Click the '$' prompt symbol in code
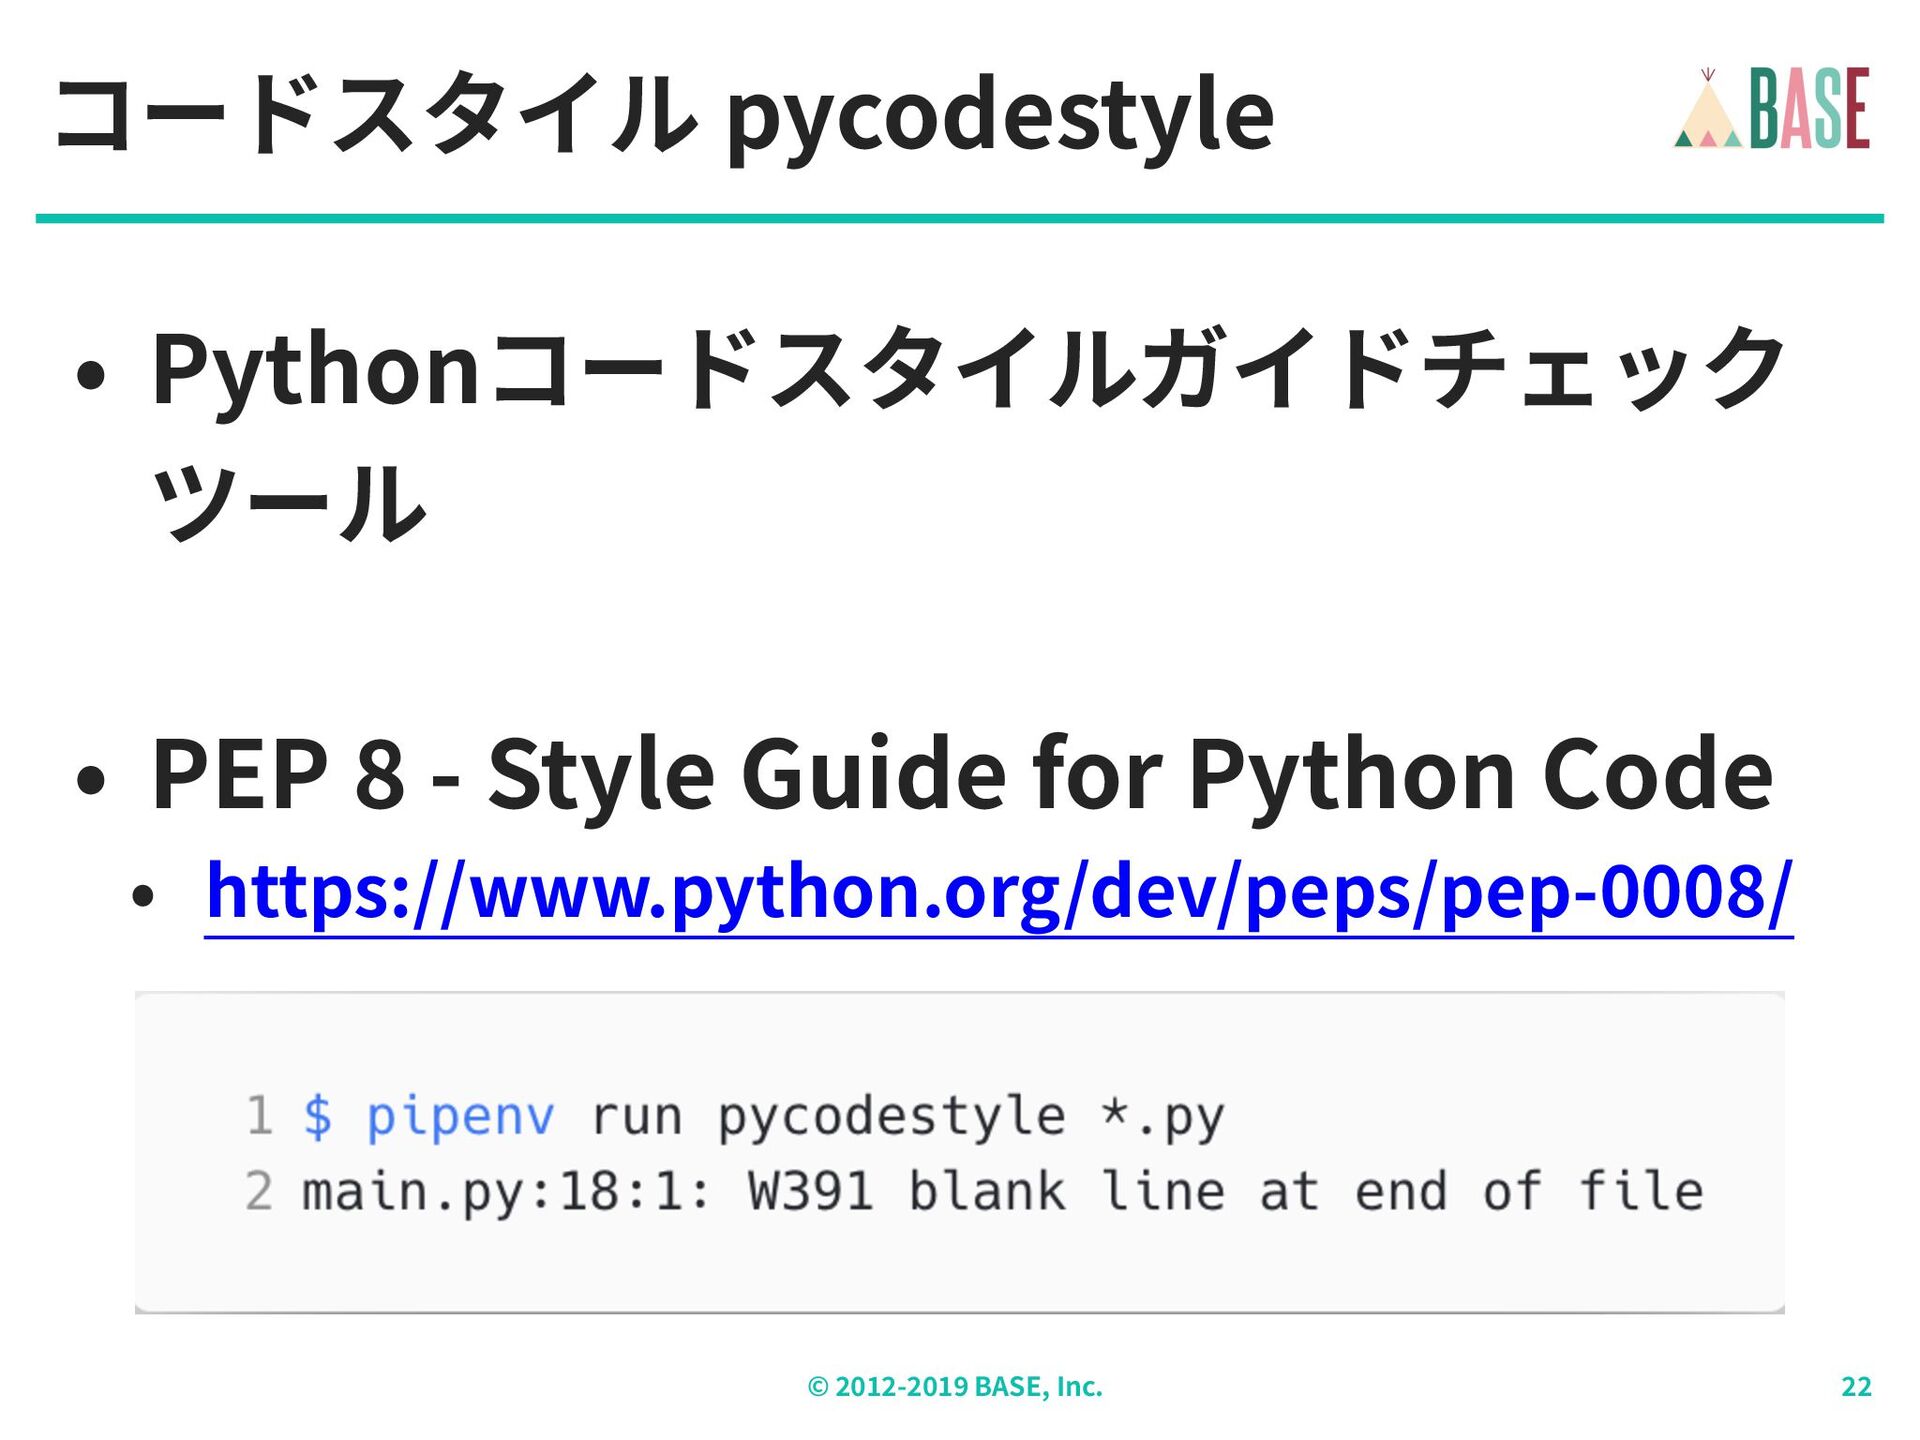This screenshot has width=1920, height=1440. point(317,1116)
